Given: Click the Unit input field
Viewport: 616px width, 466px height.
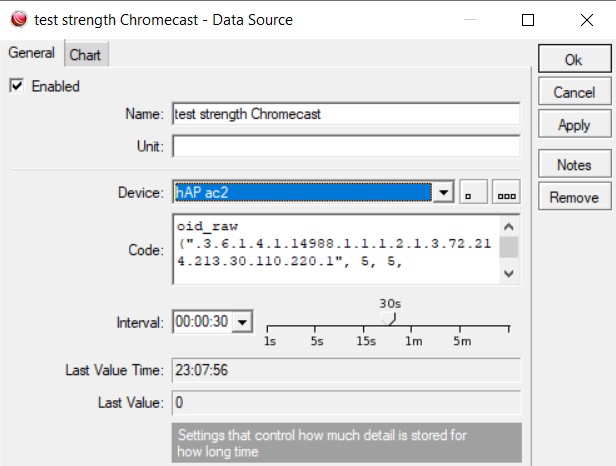Looking at the screenshot, I should pyautogui.click(x=346, y=146).
